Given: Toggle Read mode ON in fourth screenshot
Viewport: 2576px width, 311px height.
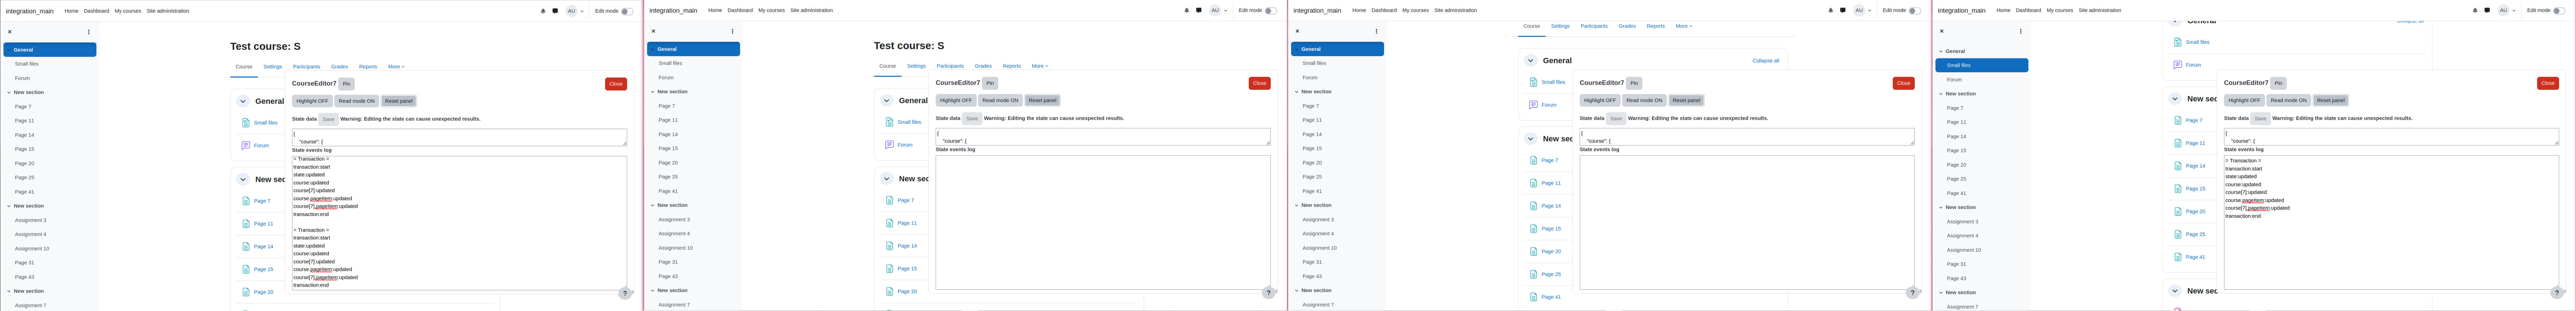Looking at the screenshot, I should 2289,100.
